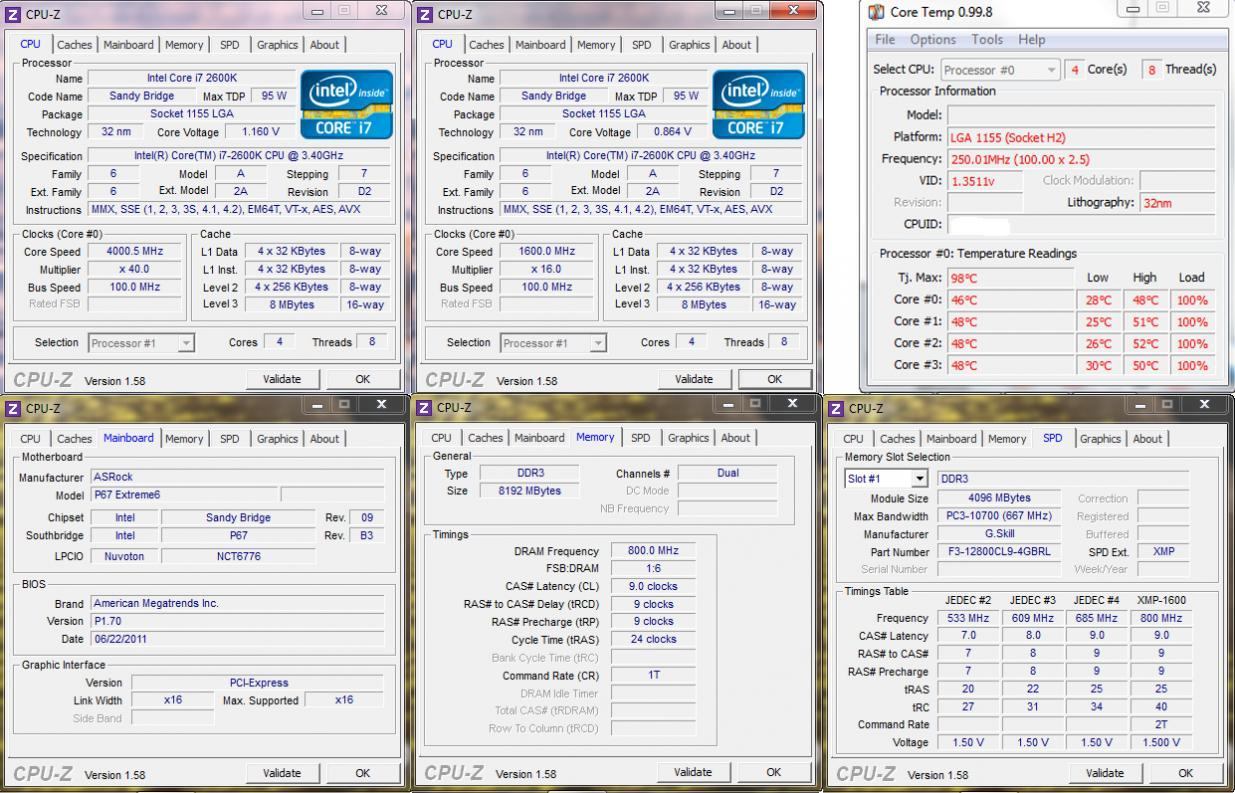This screenshot has height=793, width=1235.
Task: Click Validate in the 1600.0 MHz CPU-Z window
Action: [x=694, y=379]
